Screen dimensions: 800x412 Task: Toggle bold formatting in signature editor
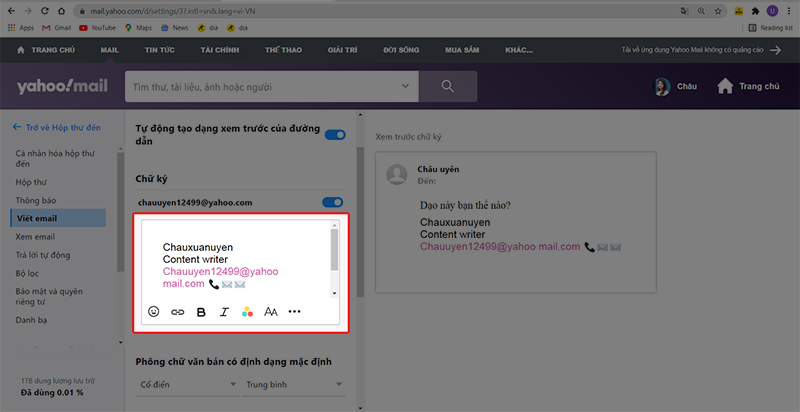pyautogui.click(x=201, y=312)
